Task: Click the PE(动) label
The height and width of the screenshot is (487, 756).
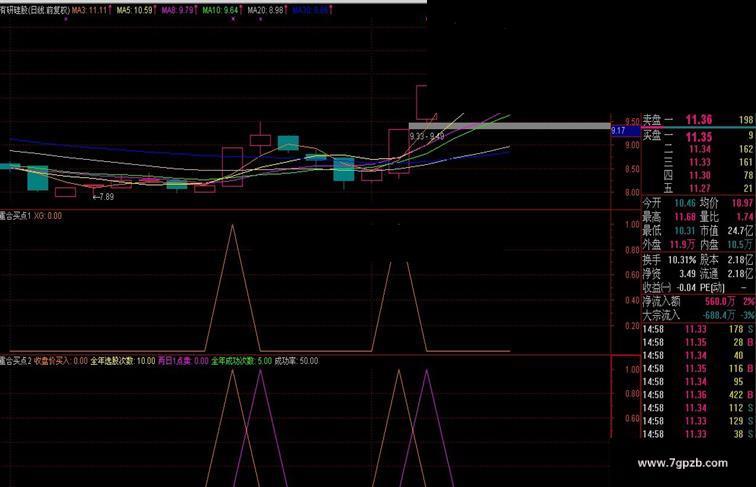Action: [712, 288]
